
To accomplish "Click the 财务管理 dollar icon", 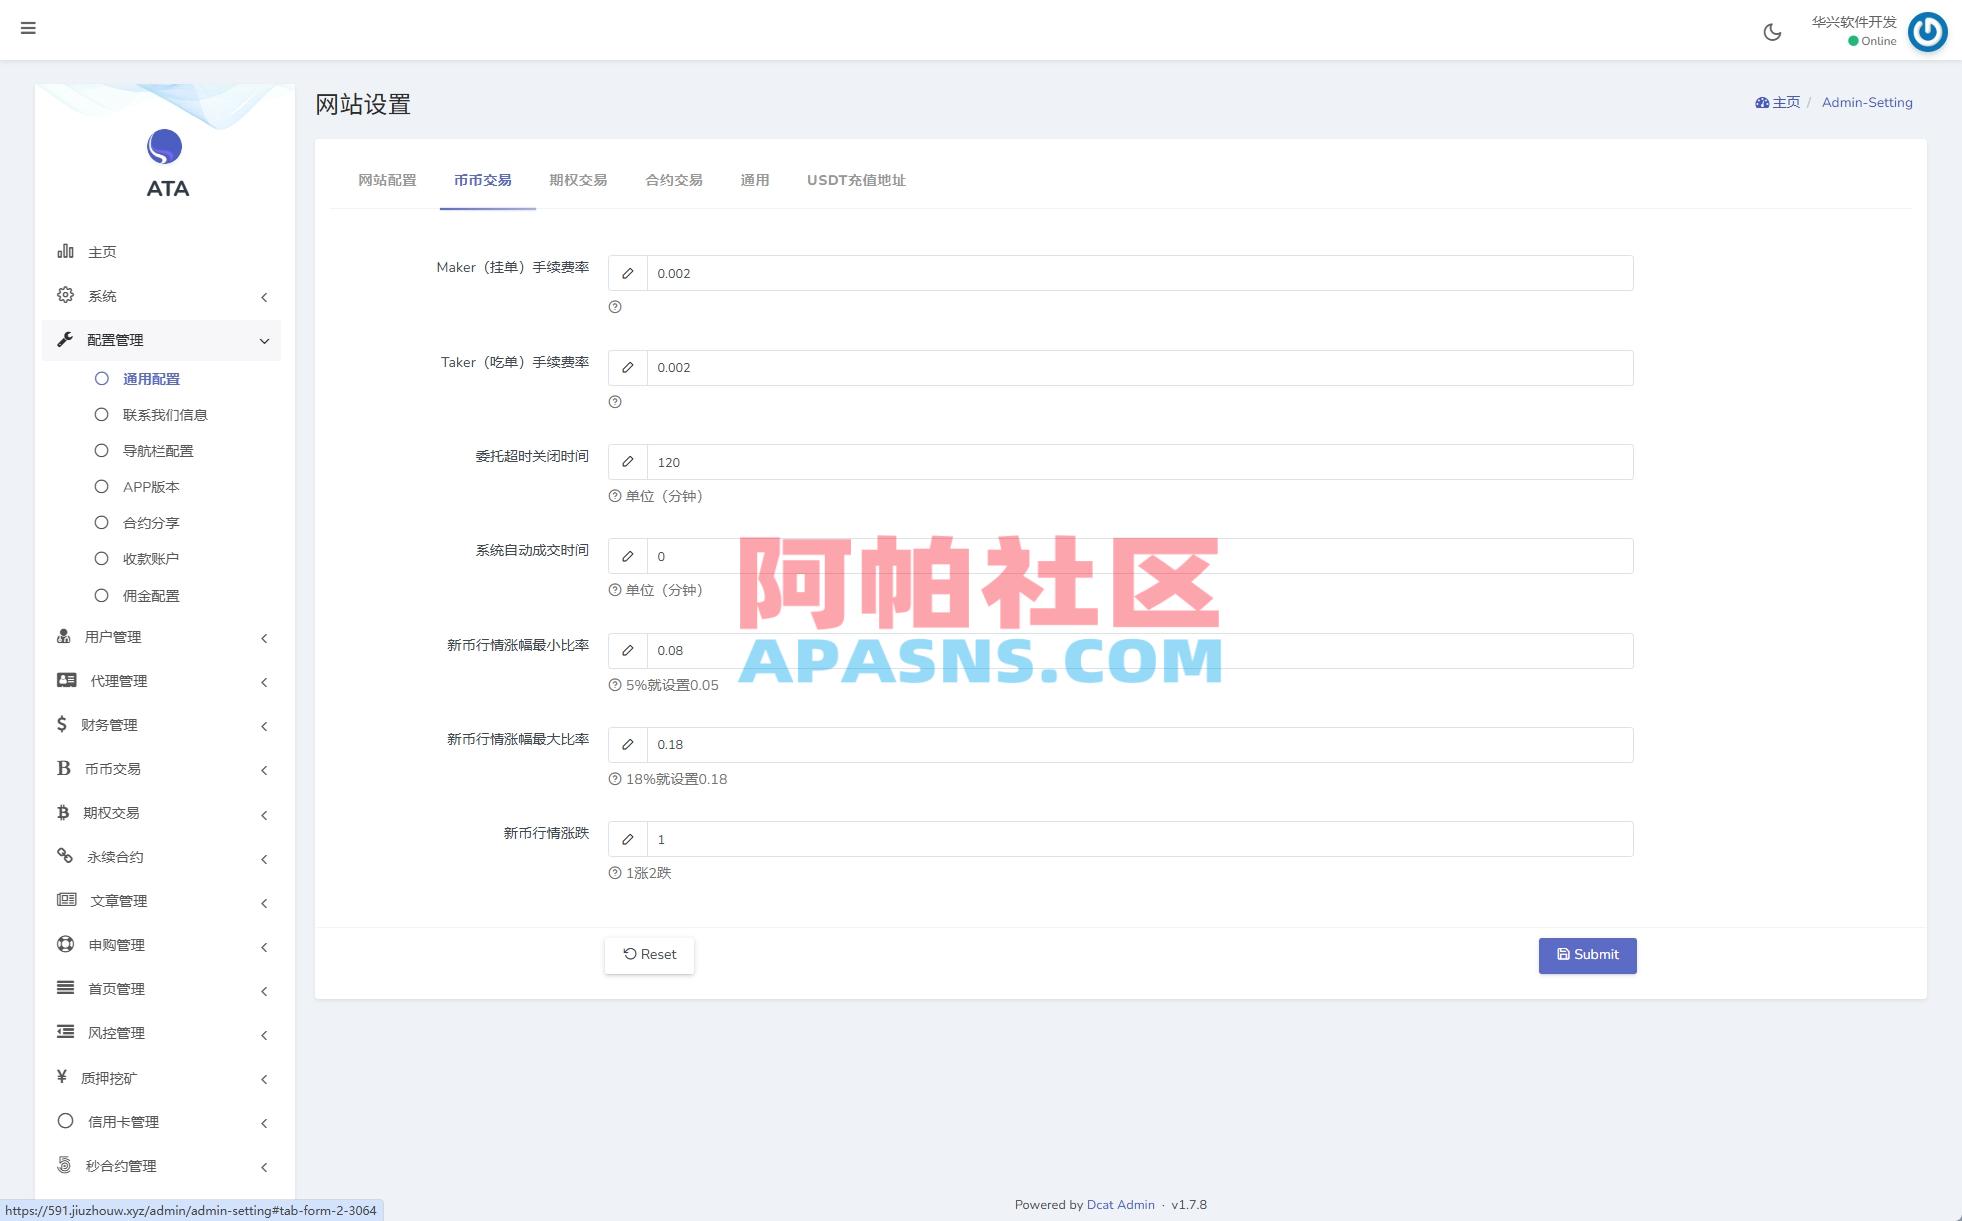I will click(x=63, y=724).
